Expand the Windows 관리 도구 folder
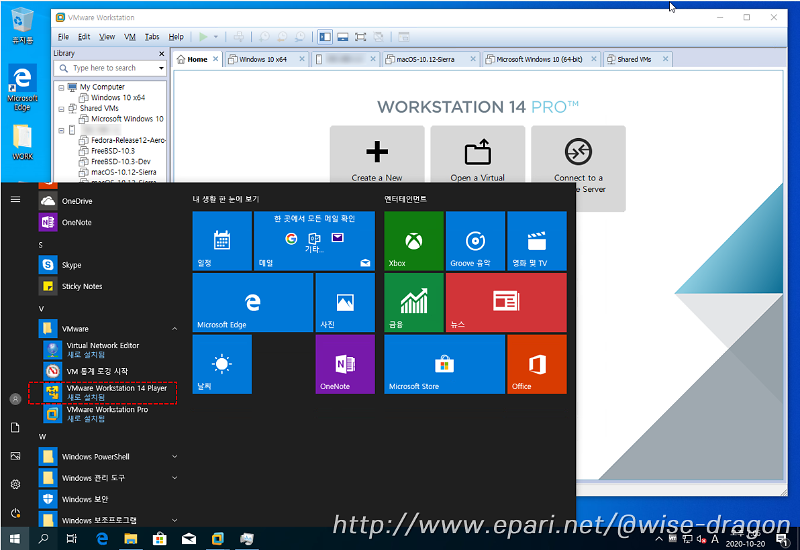Image resolution: width=800 pixels, height=550 pixels. pyautogui.click(x=108, y=478)
